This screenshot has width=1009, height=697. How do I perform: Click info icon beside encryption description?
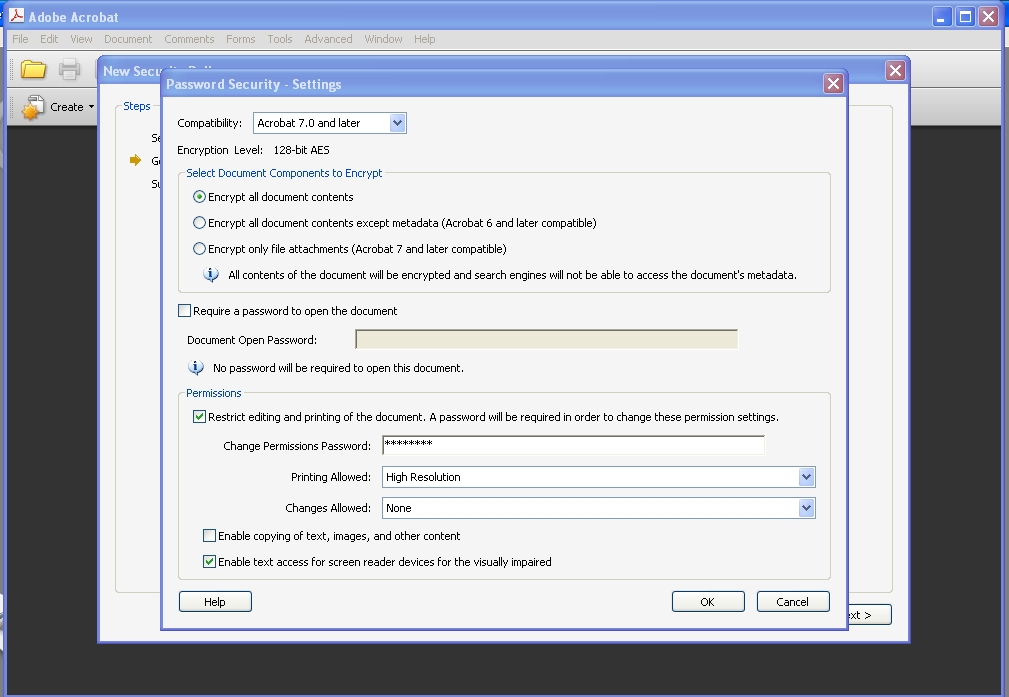point(210,275)
